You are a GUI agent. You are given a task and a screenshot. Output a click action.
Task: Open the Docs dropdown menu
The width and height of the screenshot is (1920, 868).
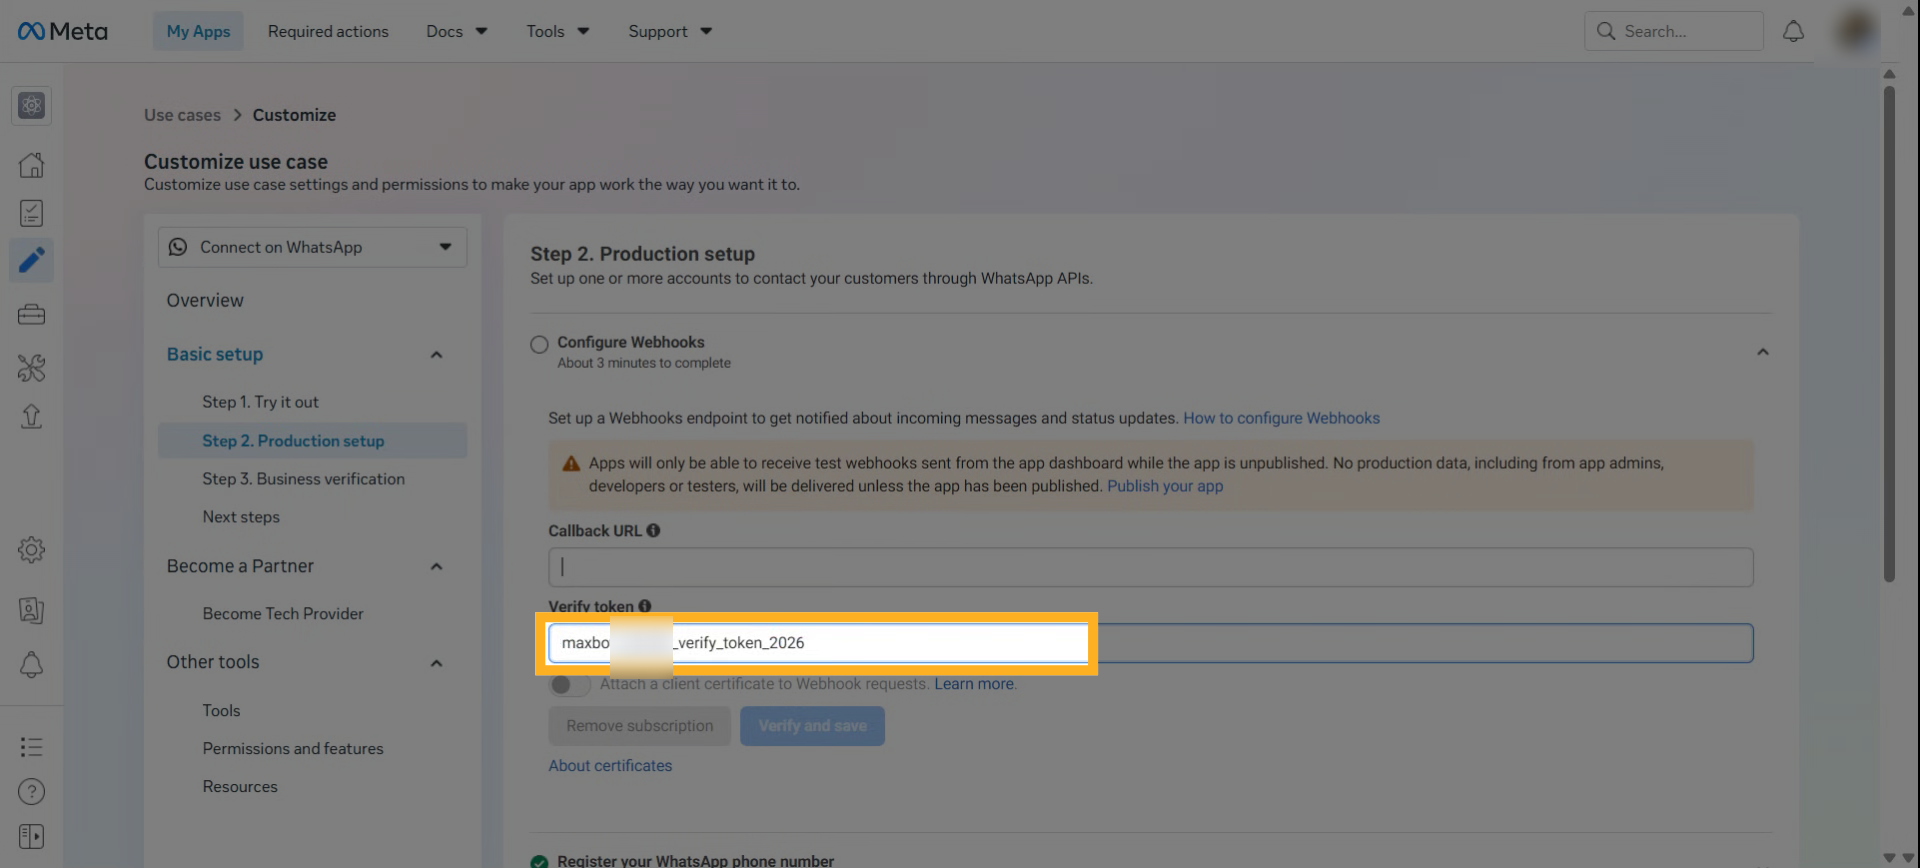click(457, 31)
